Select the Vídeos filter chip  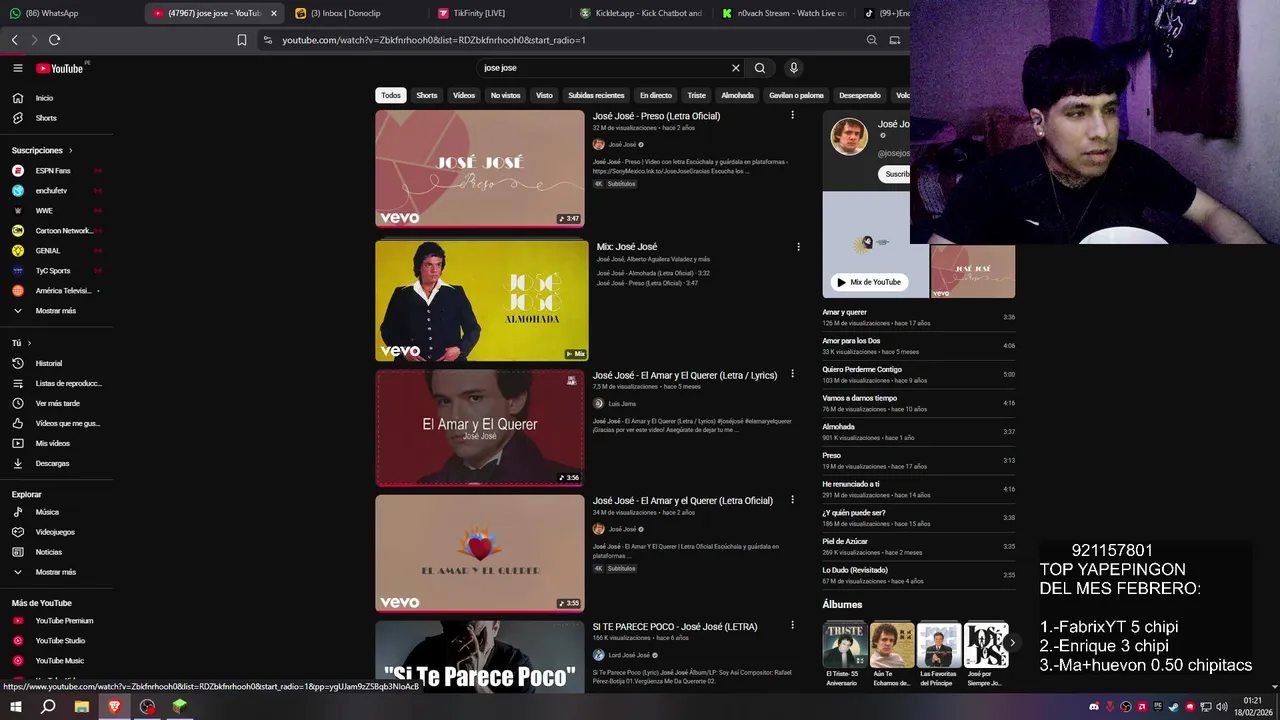coord(464,95)
